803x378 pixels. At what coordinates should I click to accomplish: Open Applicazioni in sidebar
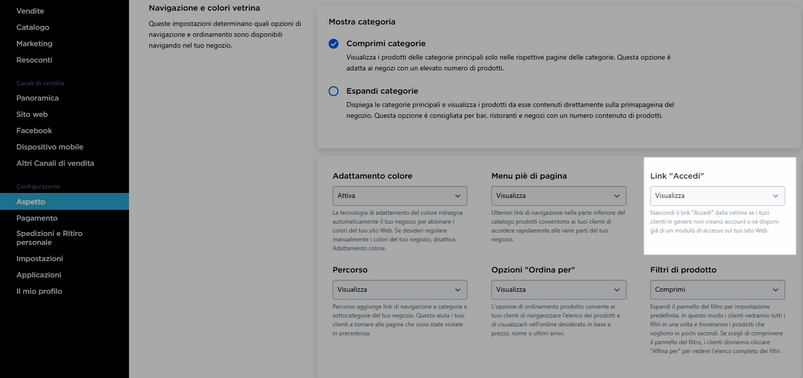39,275
